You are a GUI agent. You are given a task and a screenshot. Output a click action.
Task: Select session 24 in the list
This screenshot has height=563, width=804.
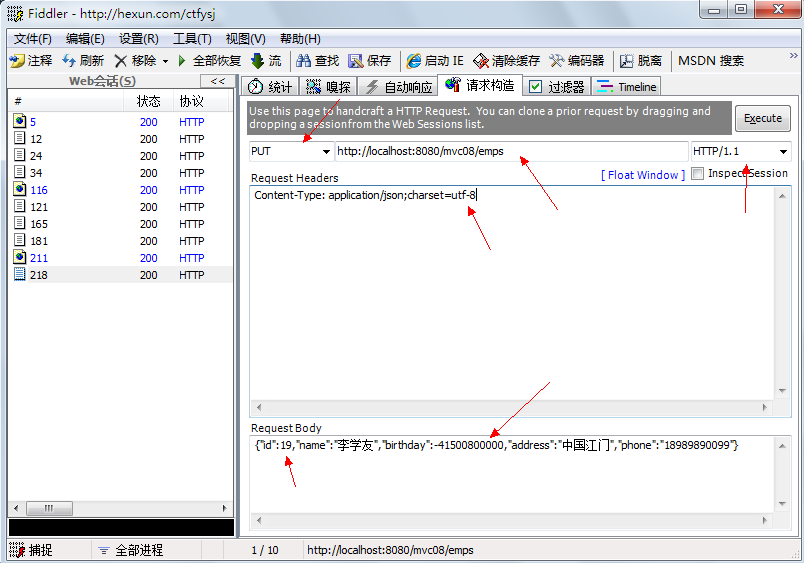click(x=120, y=156)
